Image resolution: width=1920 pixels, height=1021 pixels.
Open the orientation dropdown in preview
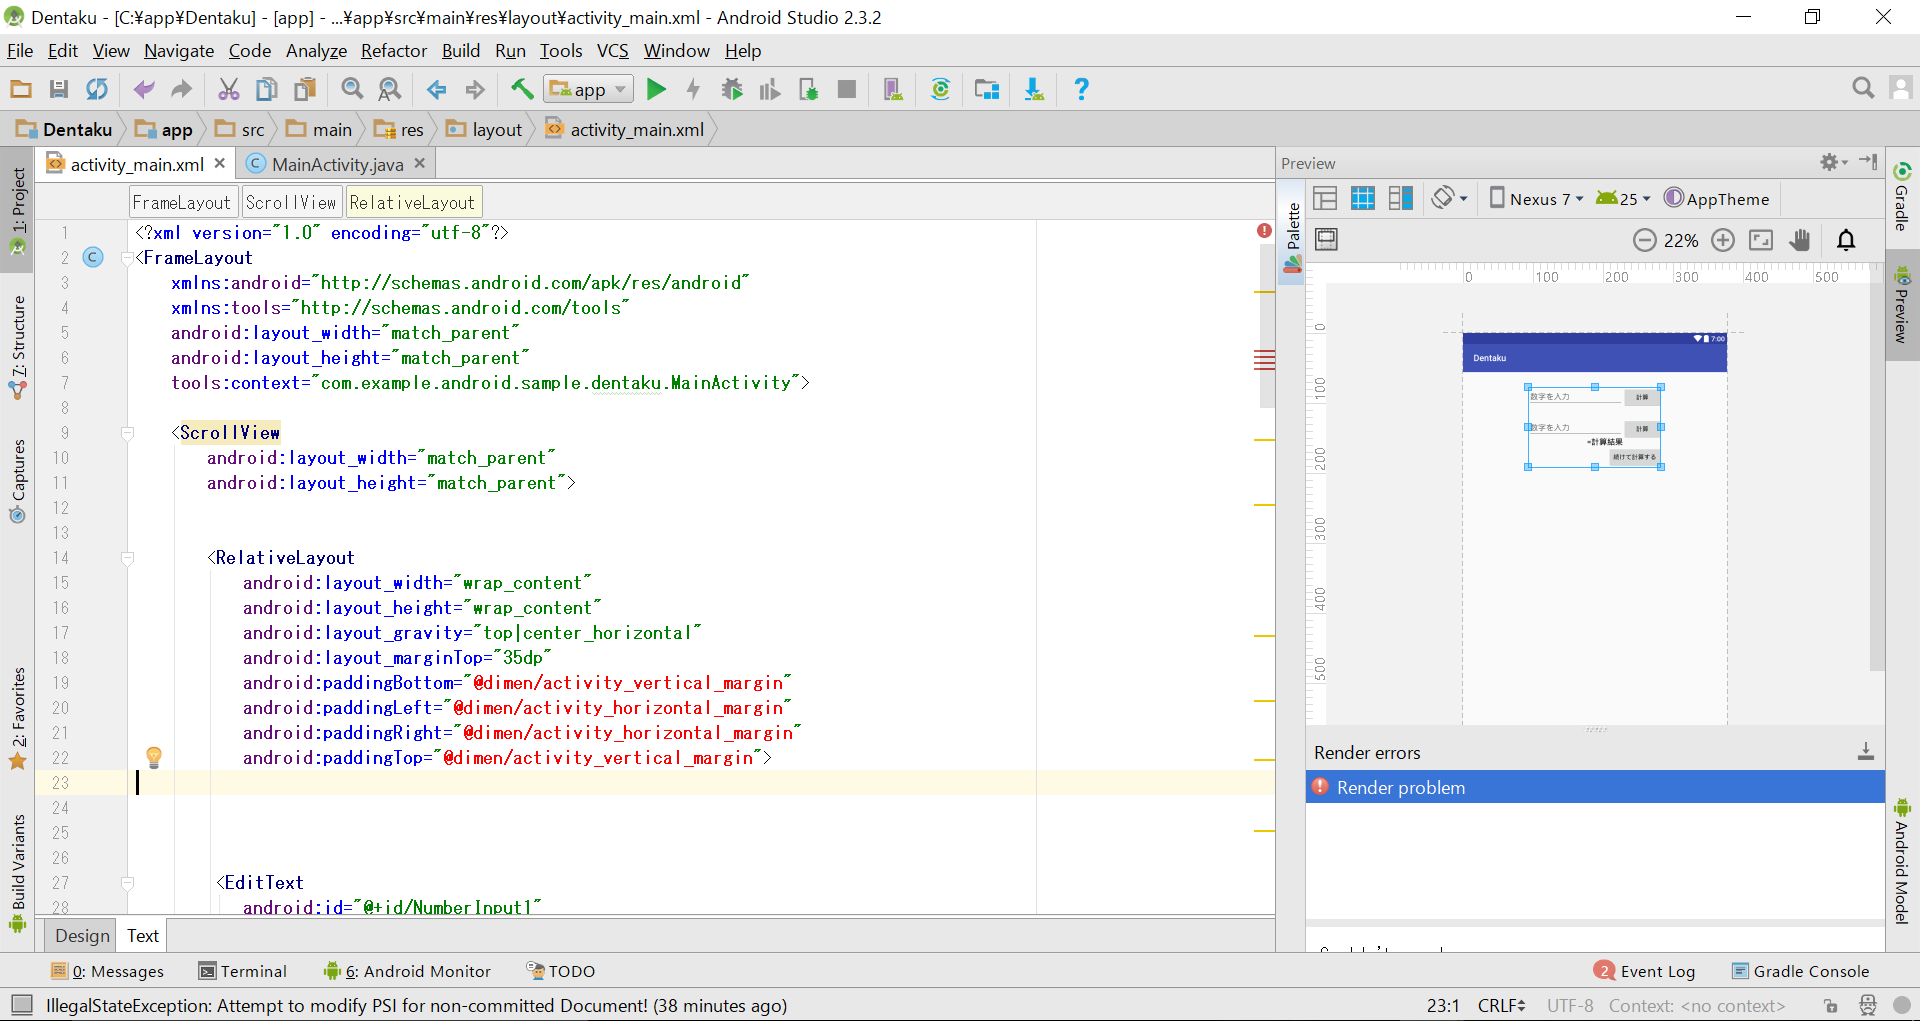pos(1449,198)
